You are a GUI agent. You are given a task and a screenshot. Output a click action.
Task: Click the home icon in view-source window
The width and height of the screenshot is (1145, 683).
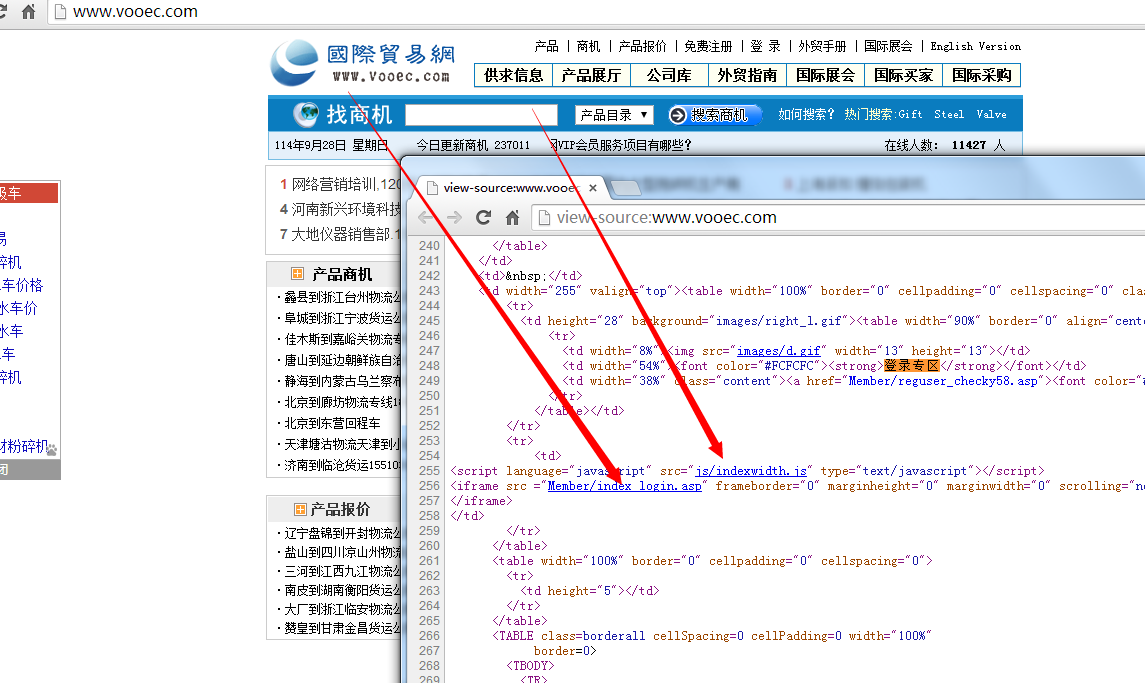[x=512, y=217]
